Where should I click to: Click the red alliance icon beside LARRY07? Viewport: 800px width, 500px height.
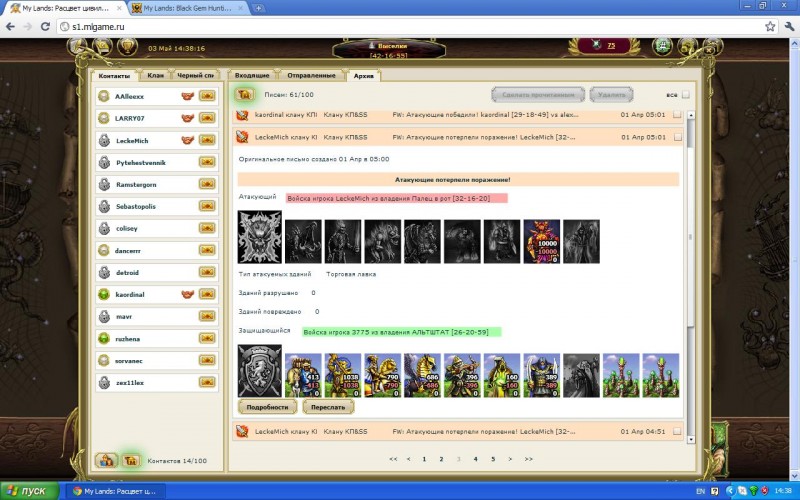click(x=188, y=118)
